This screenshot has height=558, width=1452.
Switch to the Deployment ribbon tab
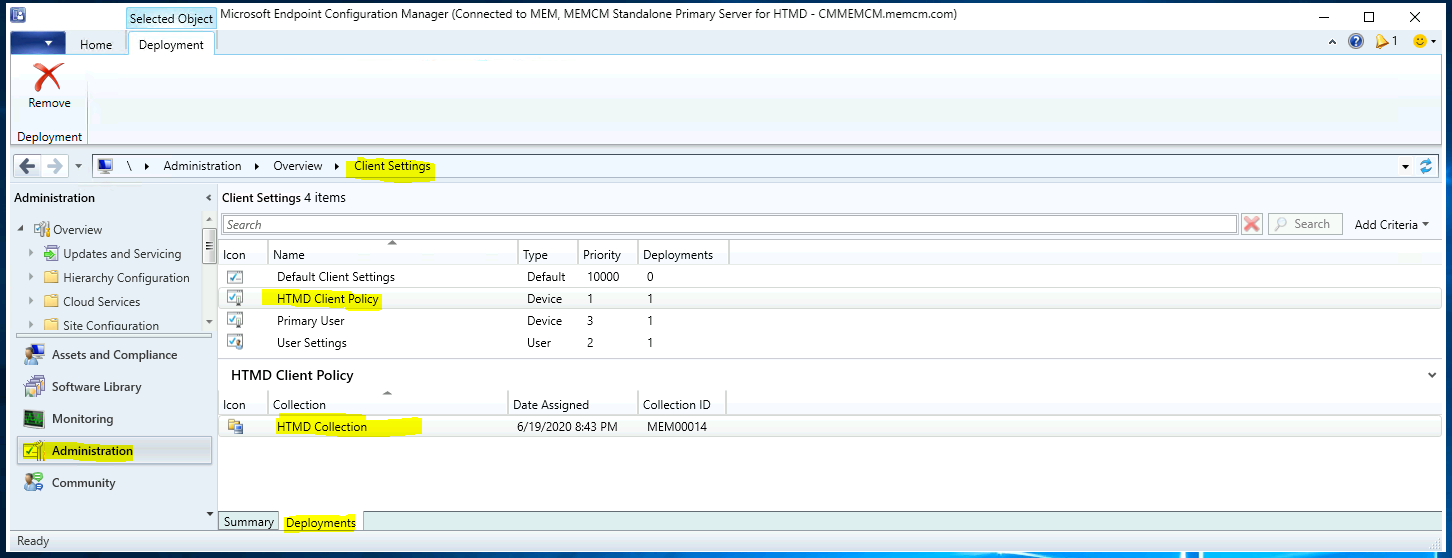tap(171, 44)
